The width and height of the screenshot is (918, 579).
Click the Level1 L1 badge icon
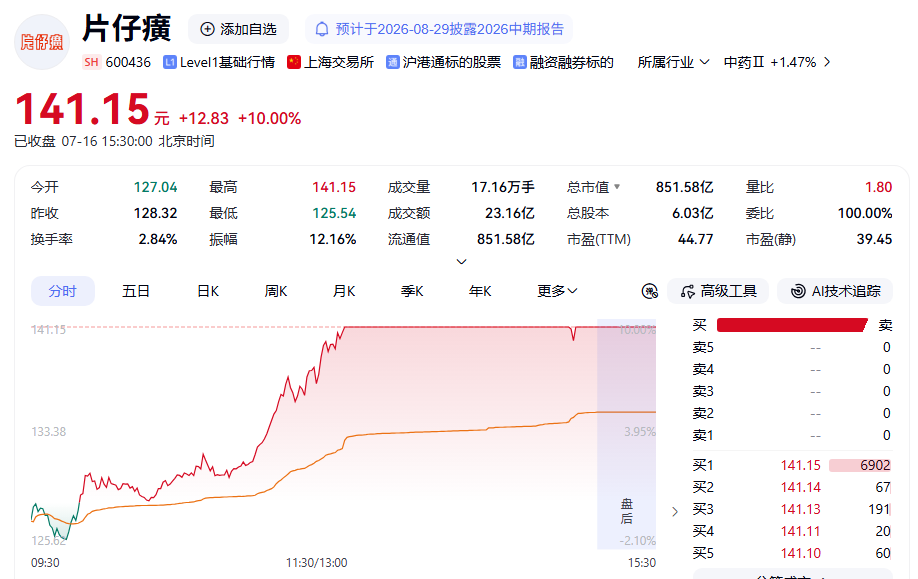tap(170, 62)
